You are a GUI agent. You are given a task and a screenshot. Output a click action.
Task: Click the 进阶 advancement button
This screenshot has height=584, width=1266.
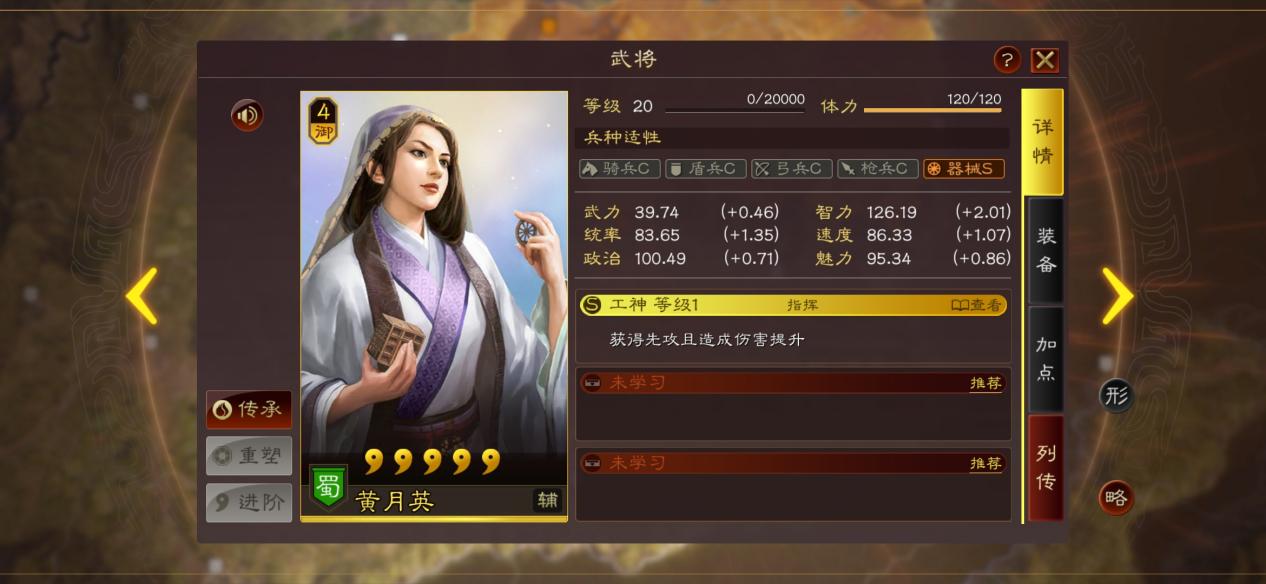coord(249,502)
